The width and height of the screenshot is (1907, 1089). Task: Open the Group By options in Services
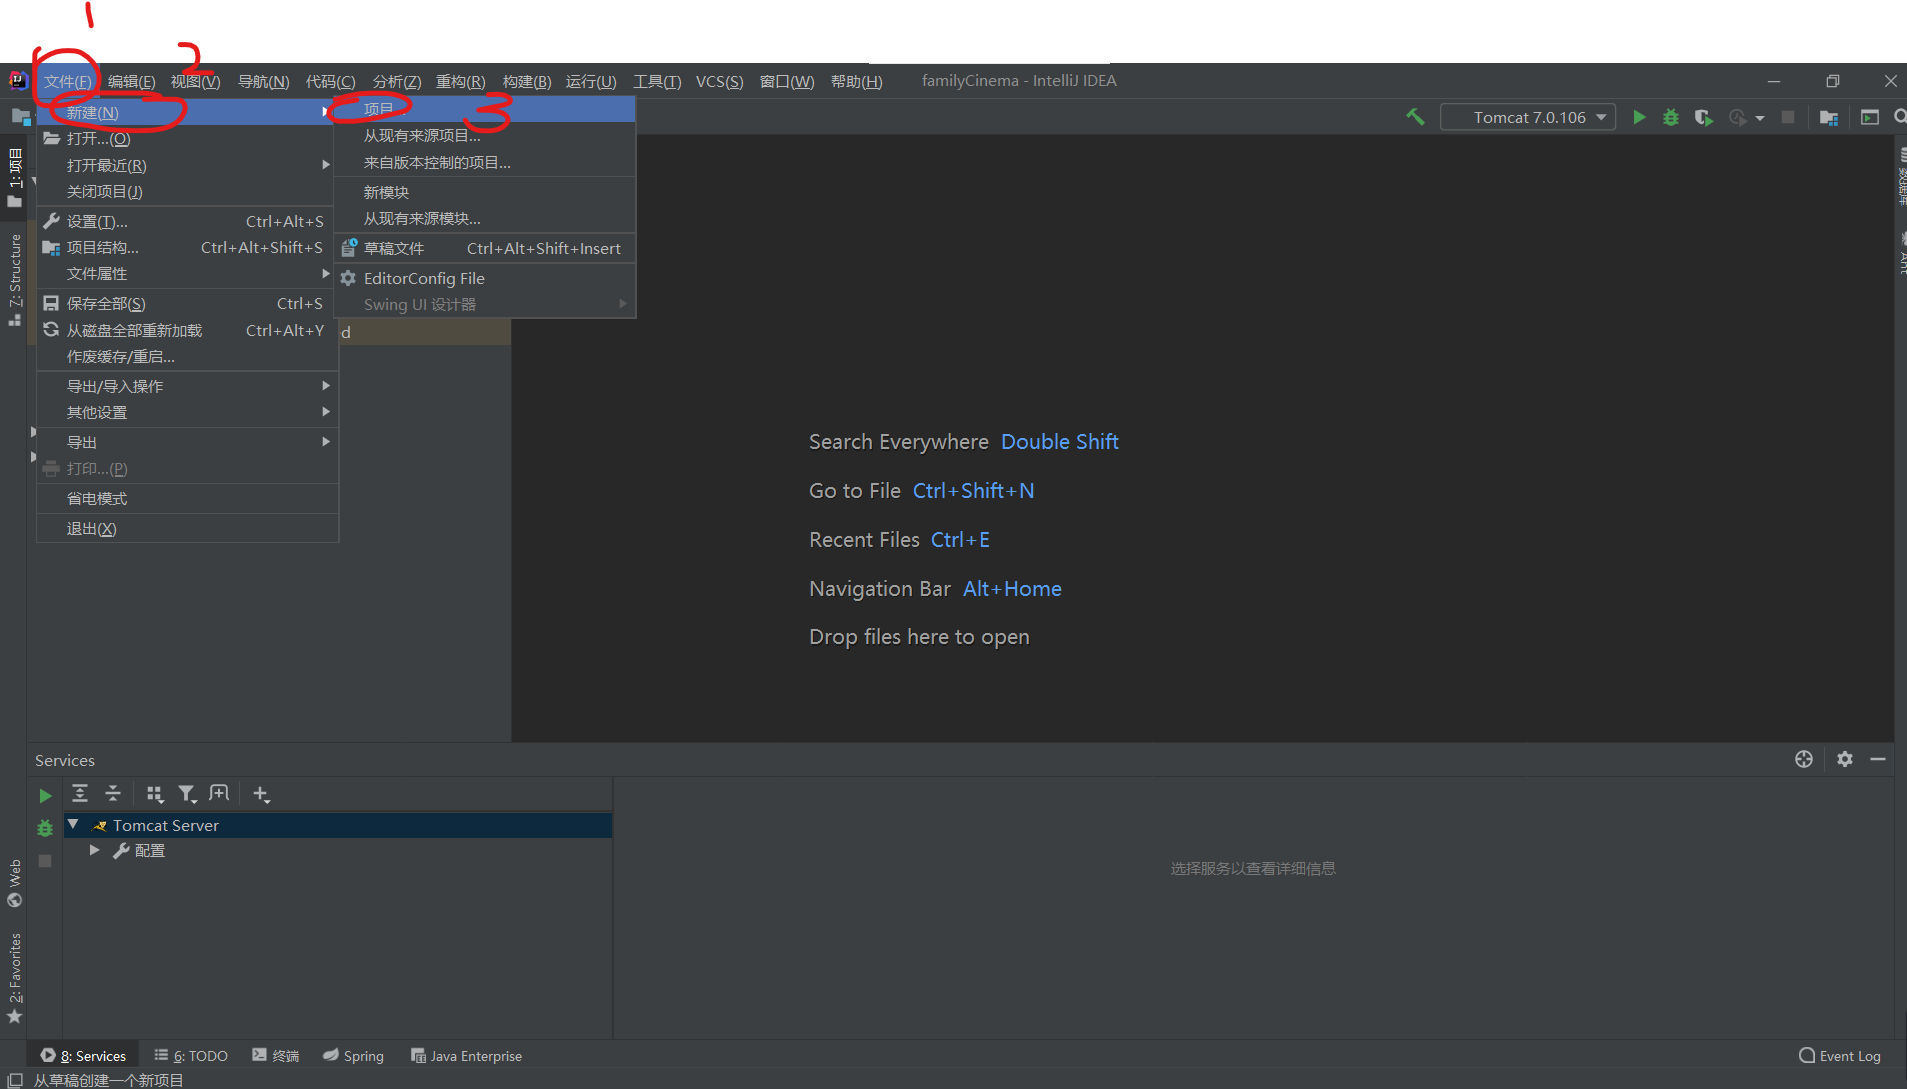[154, 794]
